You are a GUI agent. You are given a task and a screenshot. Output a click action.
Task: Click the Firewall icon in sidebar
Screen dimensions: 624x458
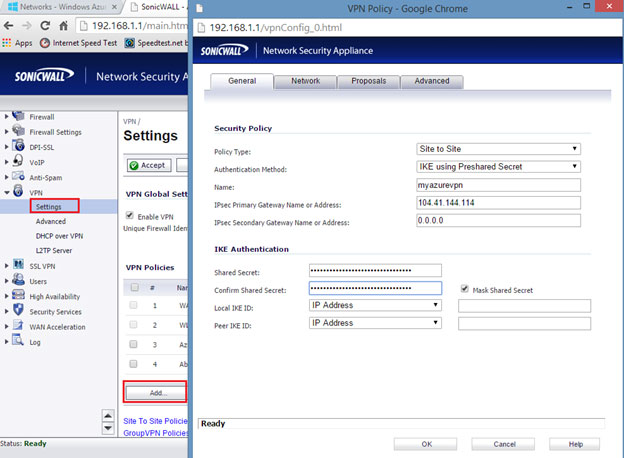(x=18, y=116)
